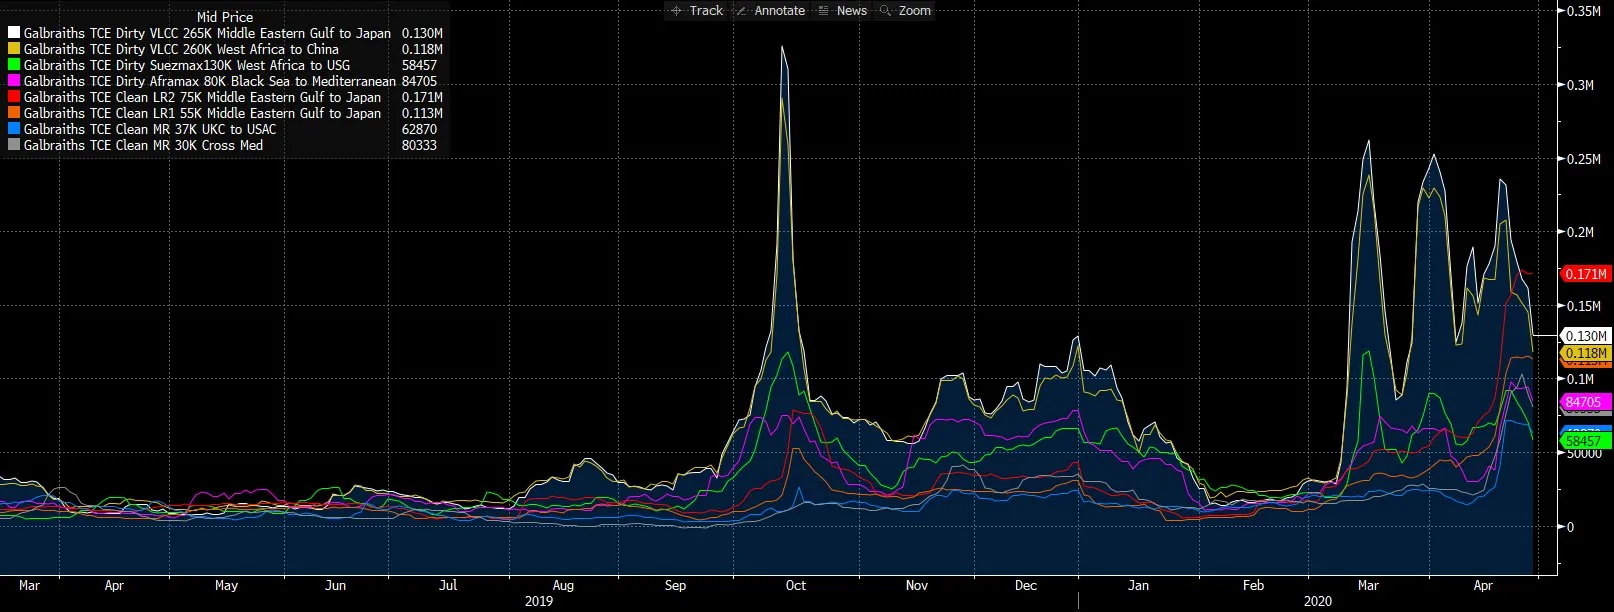This screenshot has height=612, width=1614.
Task: Open the Annotate tool label
Action: [780, 10]
